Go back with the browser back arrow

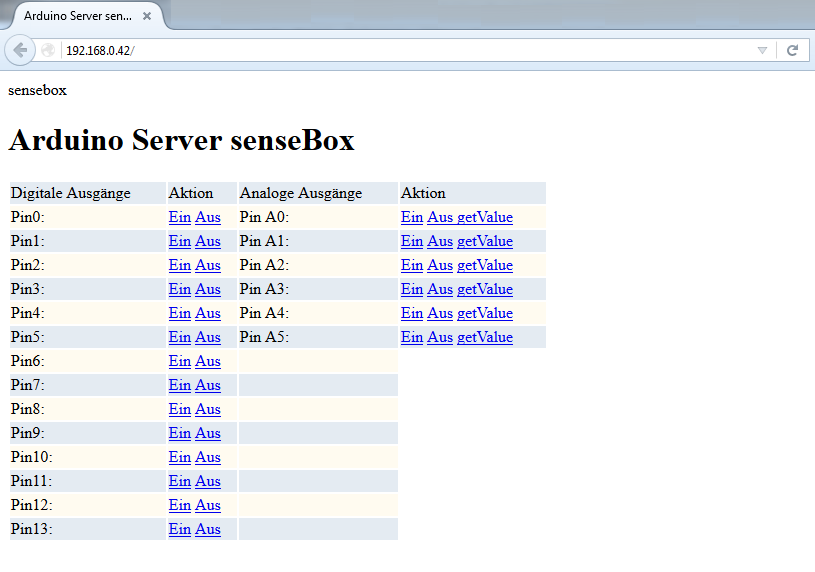[20, 50]
